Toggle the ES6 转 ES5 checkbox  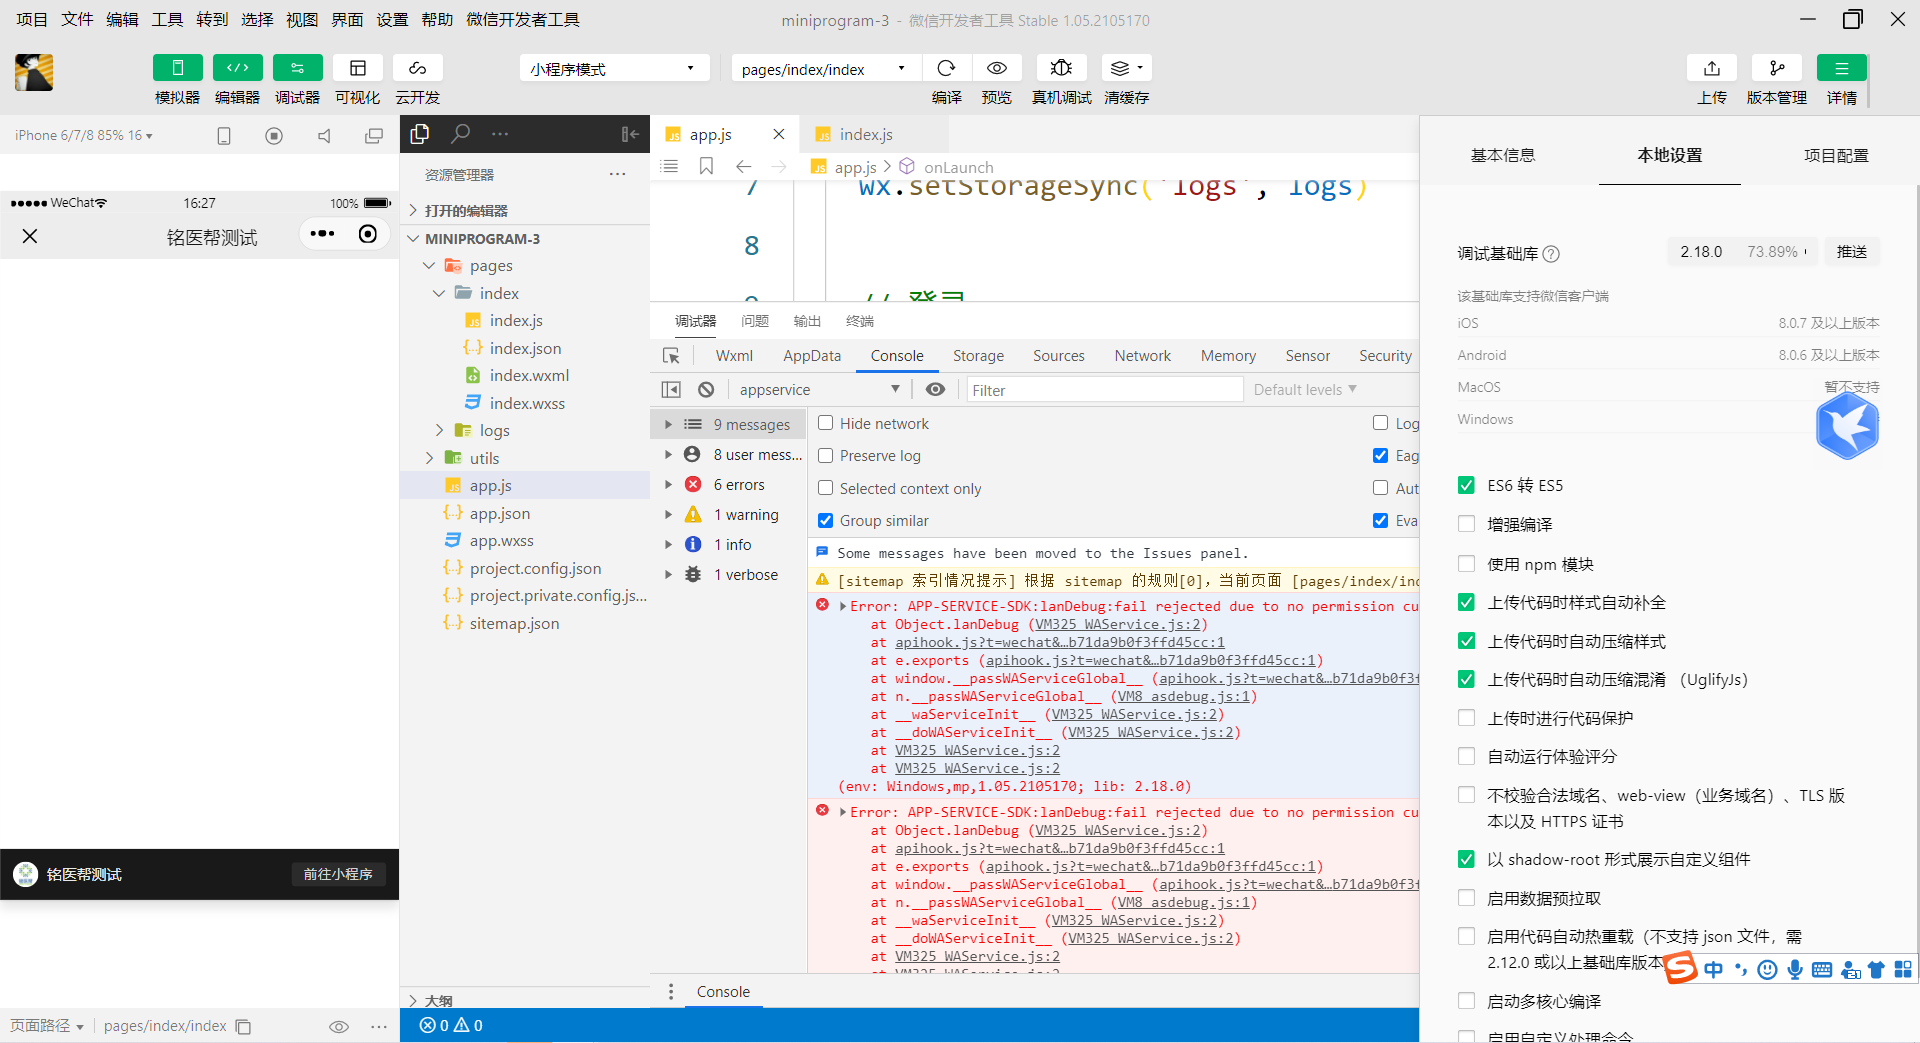point(1466,485)
